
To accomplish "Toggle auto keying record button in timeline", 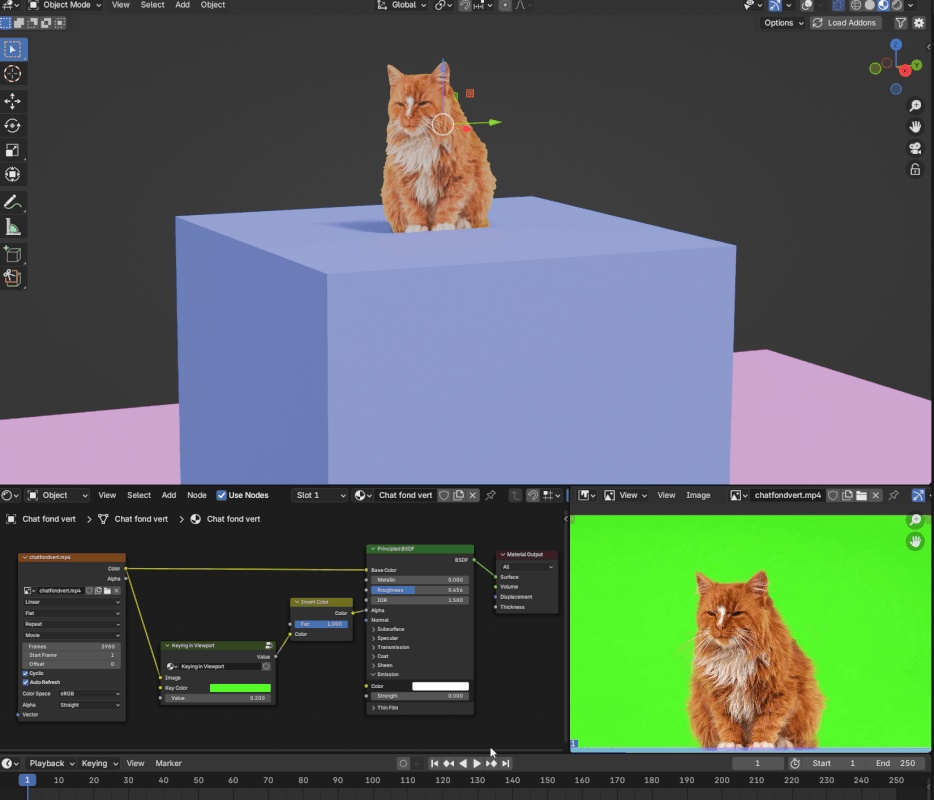I will coord(403,763).
